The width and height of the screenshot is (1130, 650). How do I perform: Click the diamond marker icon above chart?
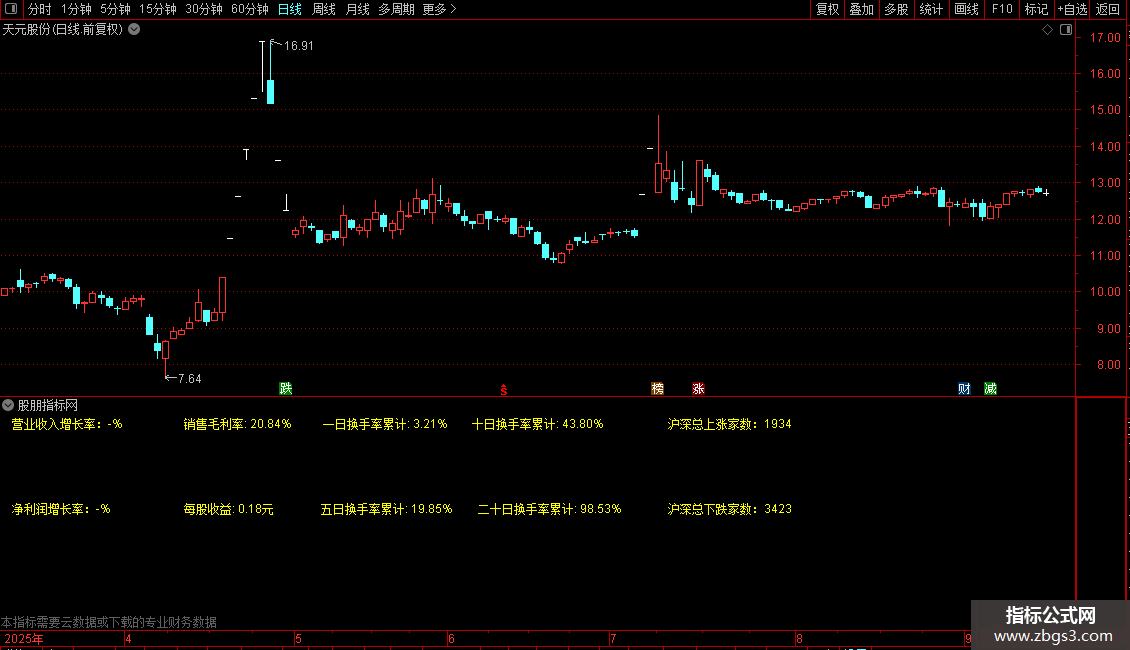coord(1048,30)
